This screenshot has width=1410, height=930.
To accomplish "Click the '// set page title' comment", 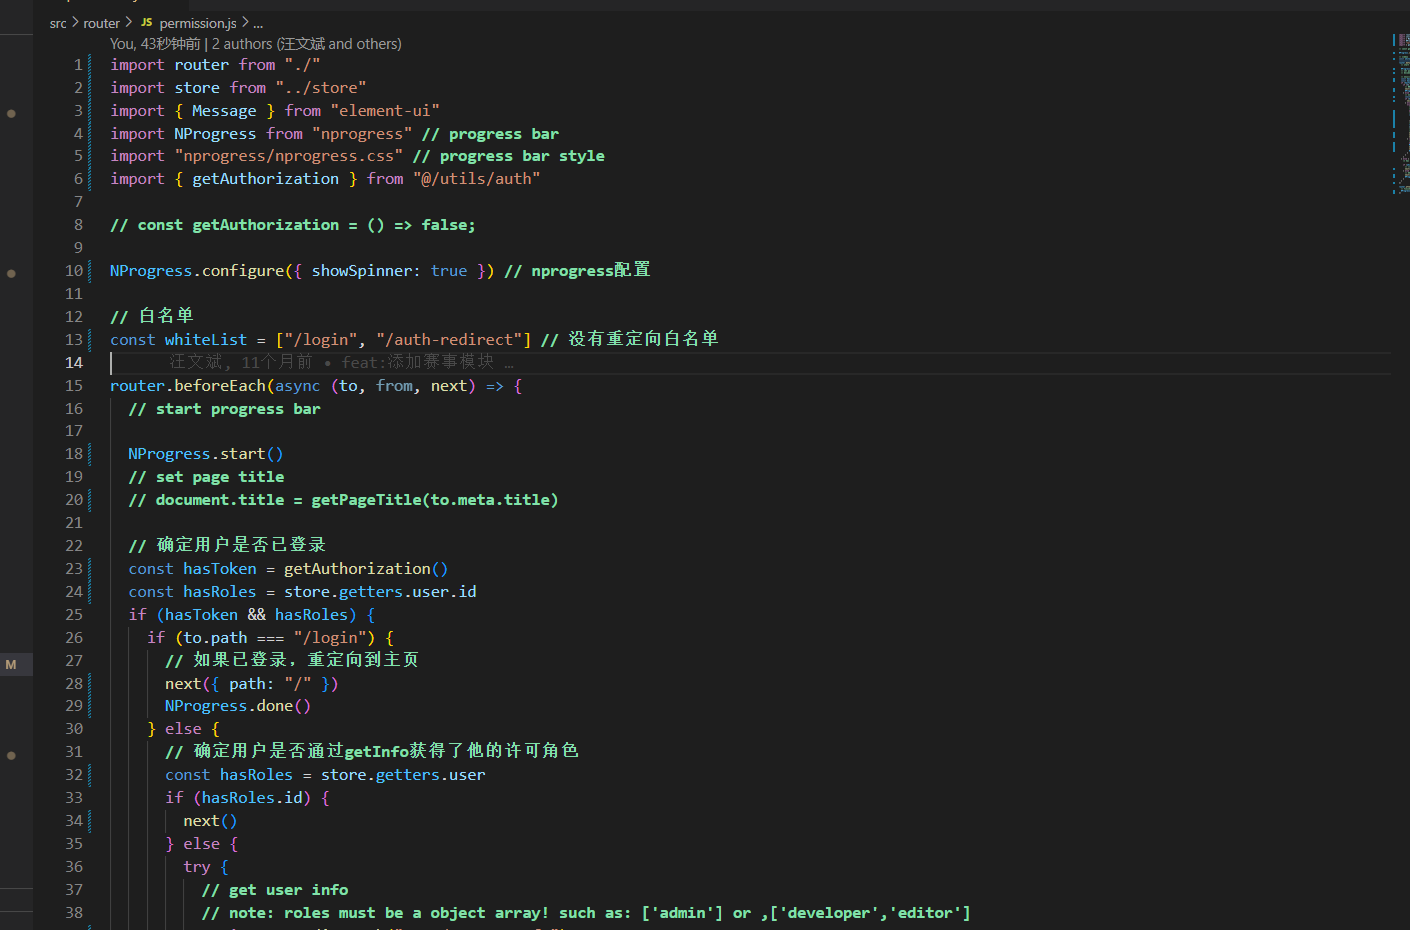I will coord(206,477).
